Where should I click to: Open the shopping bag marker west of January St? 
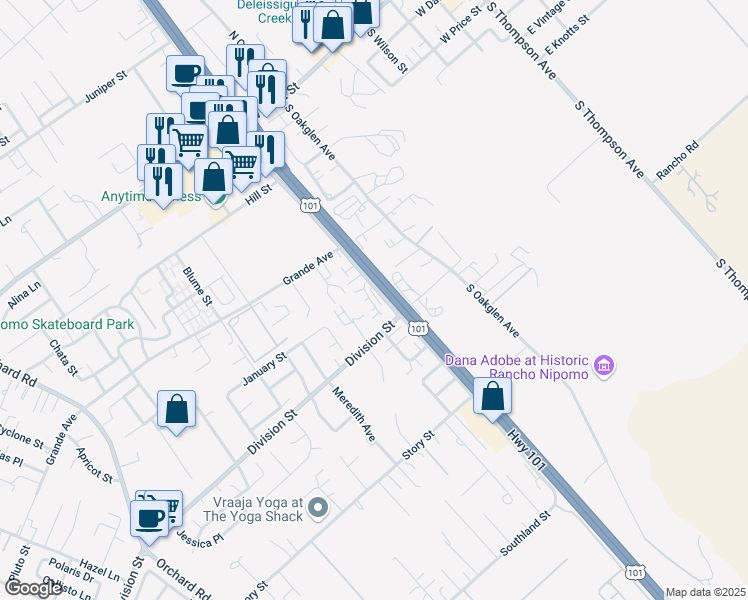(x=177, y=410)
